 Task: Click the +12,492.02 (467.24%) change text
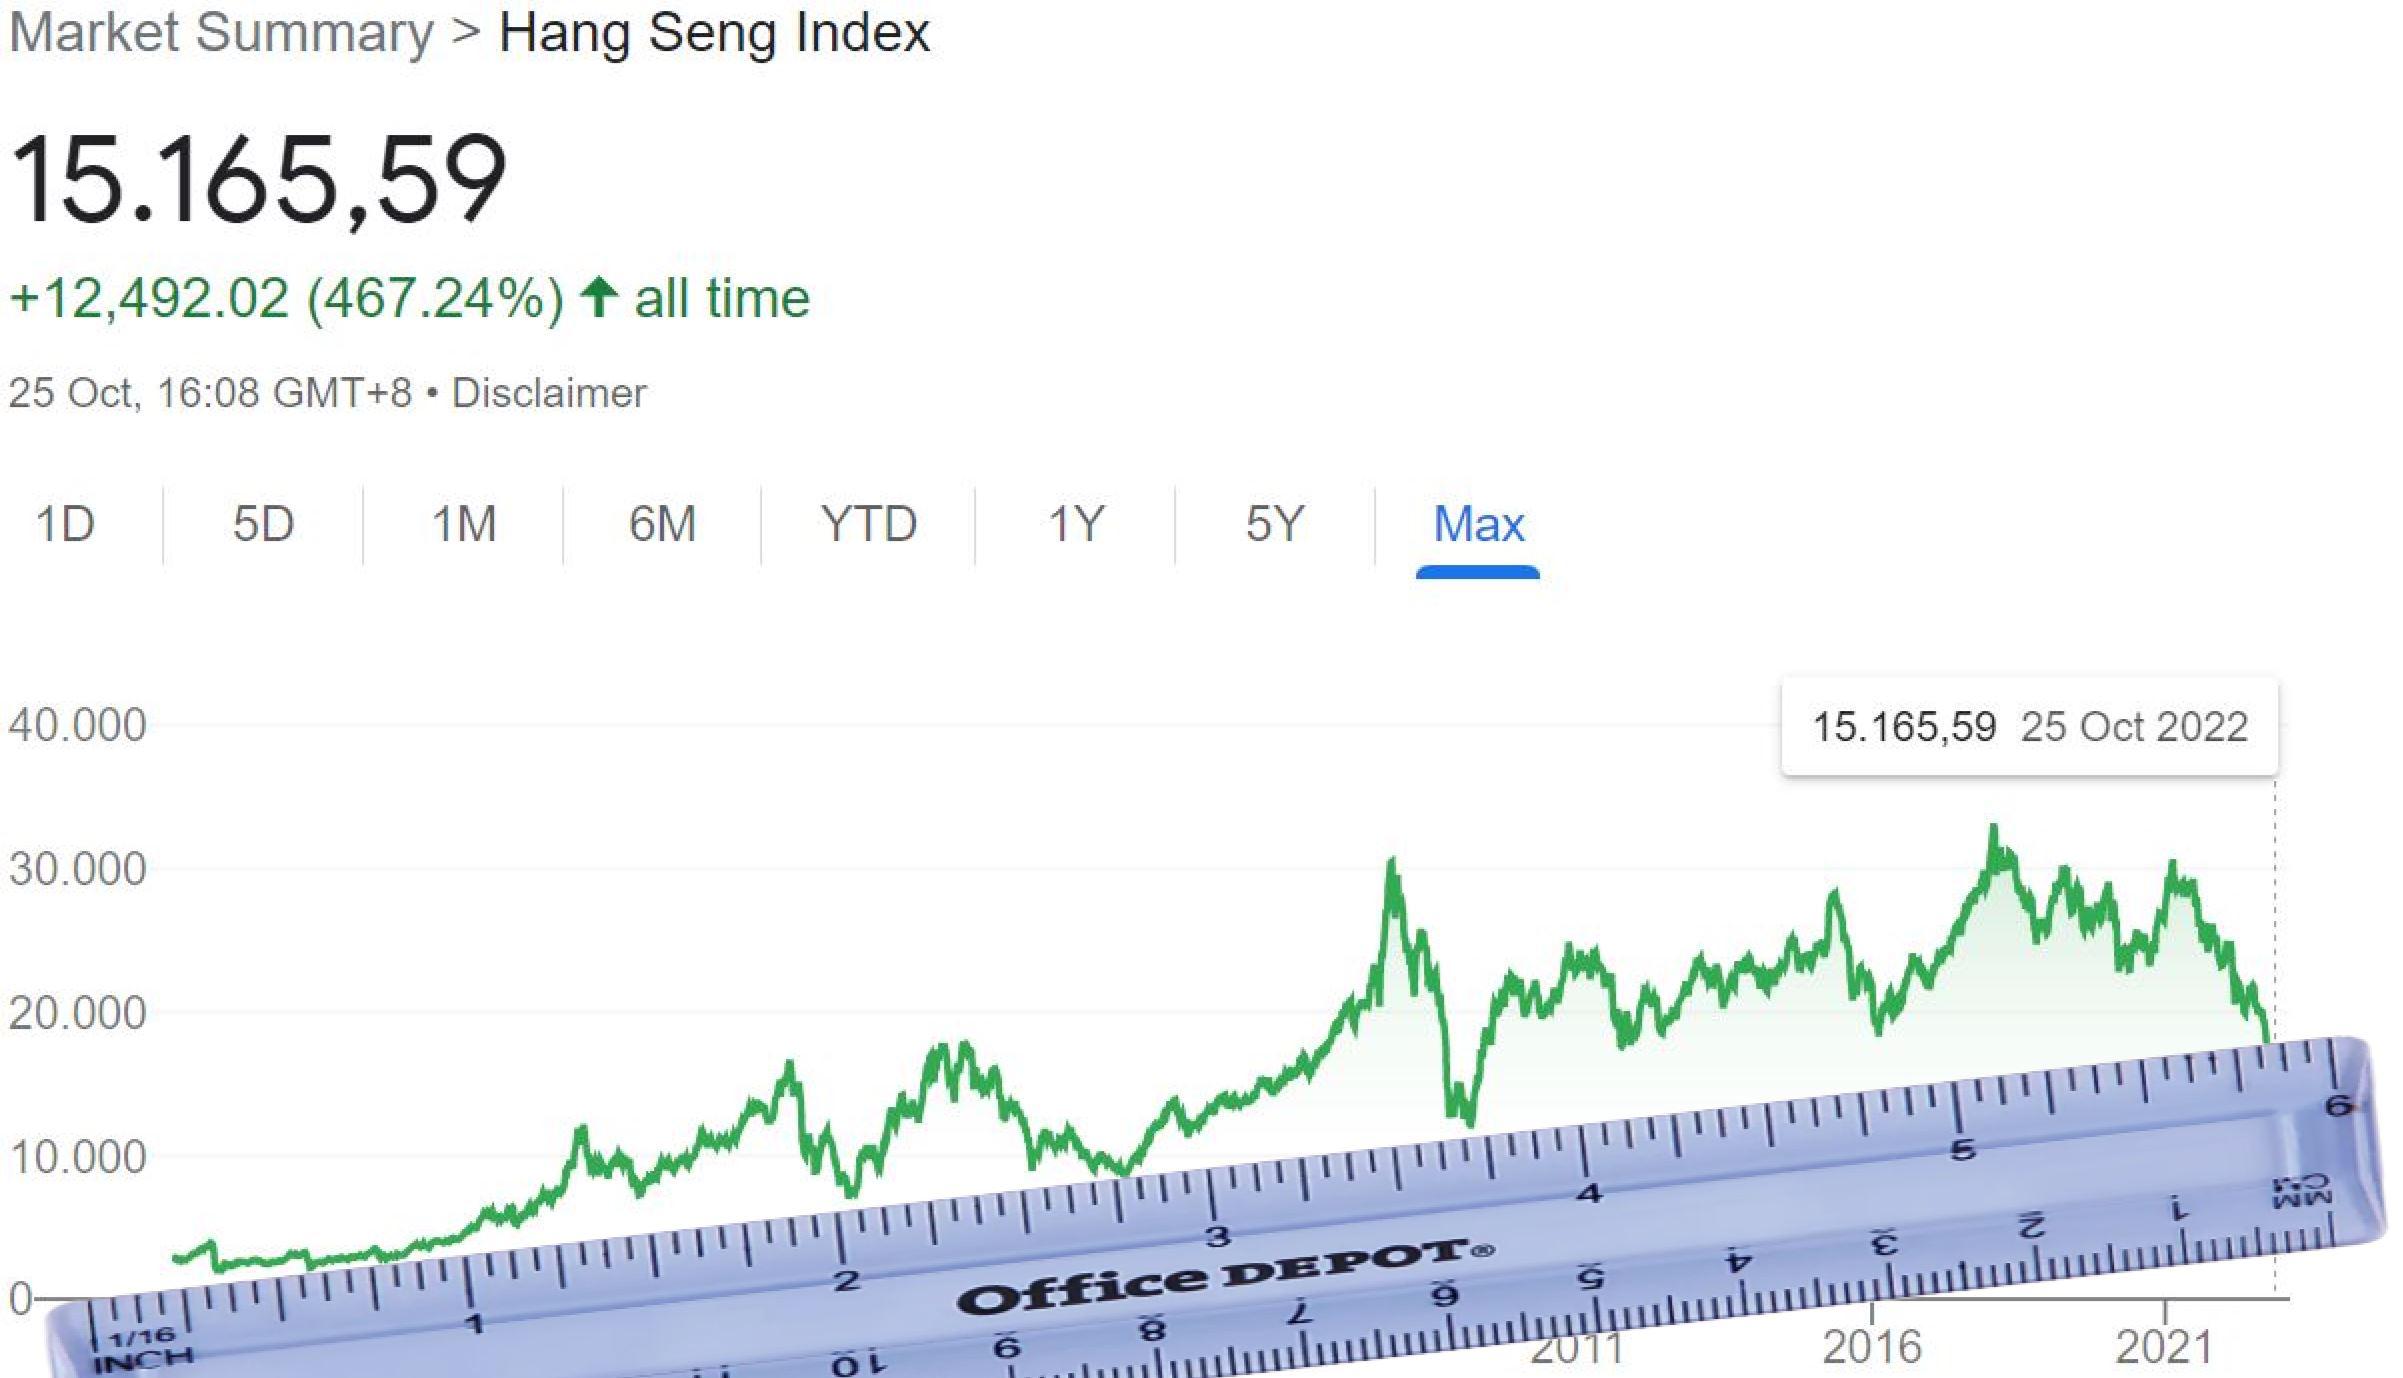click(286, 298)
